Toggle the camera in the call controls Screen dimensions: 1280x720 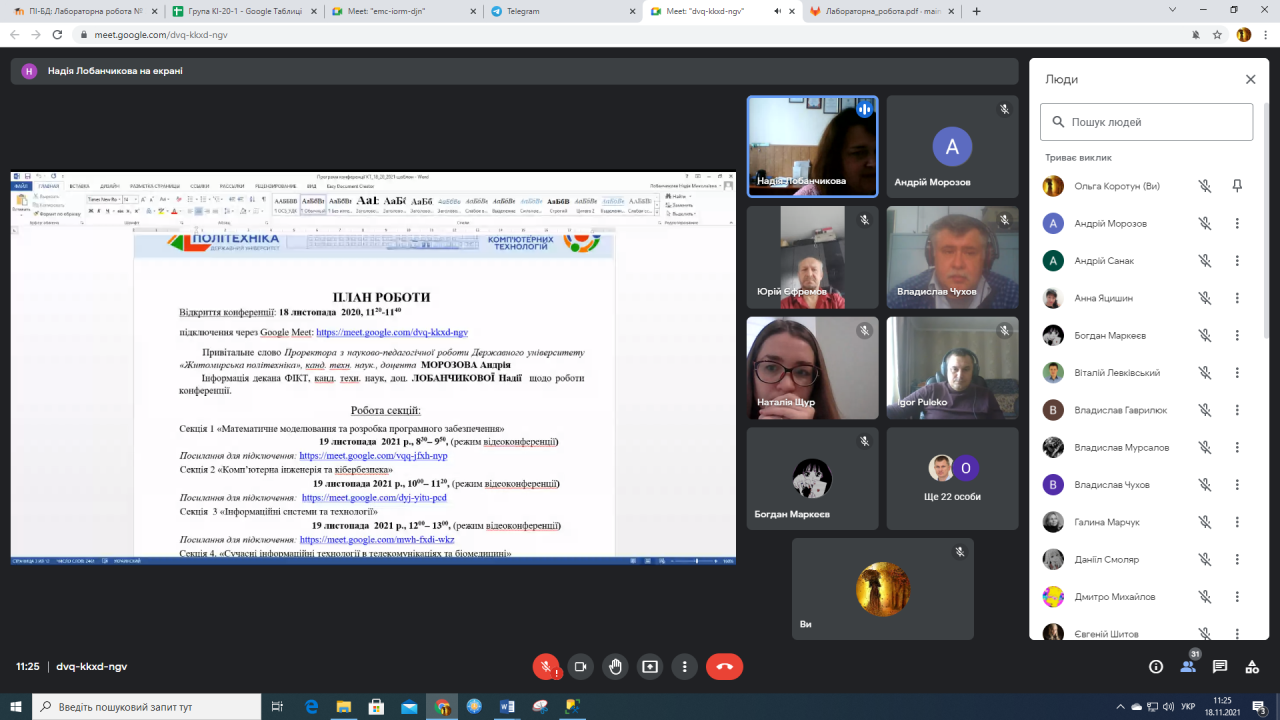click(x=581, y=666)
